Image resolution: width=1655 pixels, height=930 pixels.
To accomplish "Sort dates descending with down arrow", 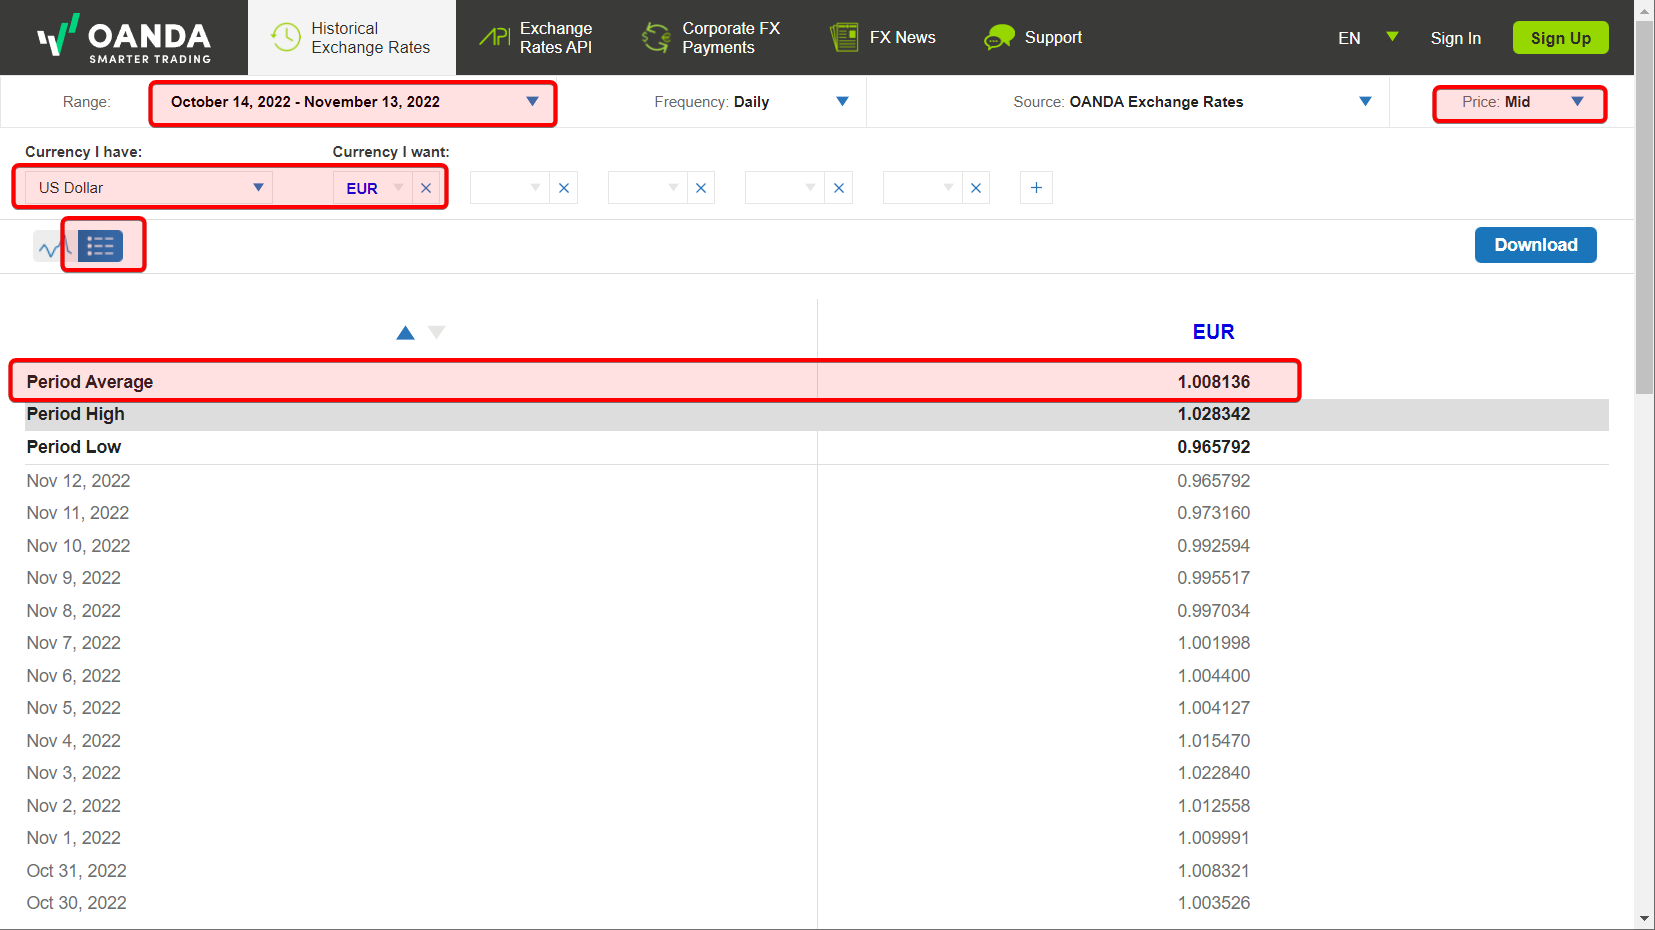I will (437, 332).
